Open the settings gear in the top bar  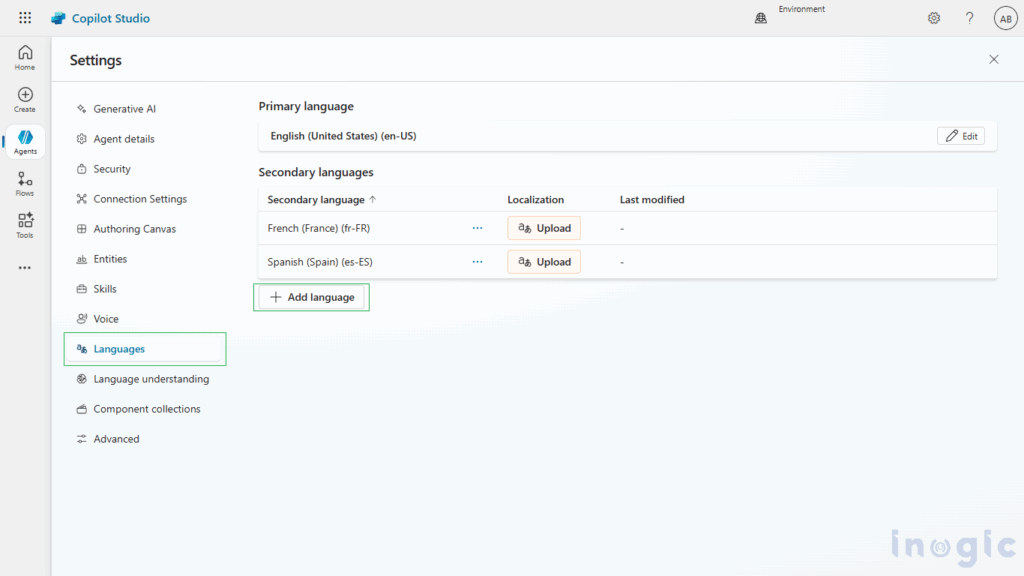(933, 17)
